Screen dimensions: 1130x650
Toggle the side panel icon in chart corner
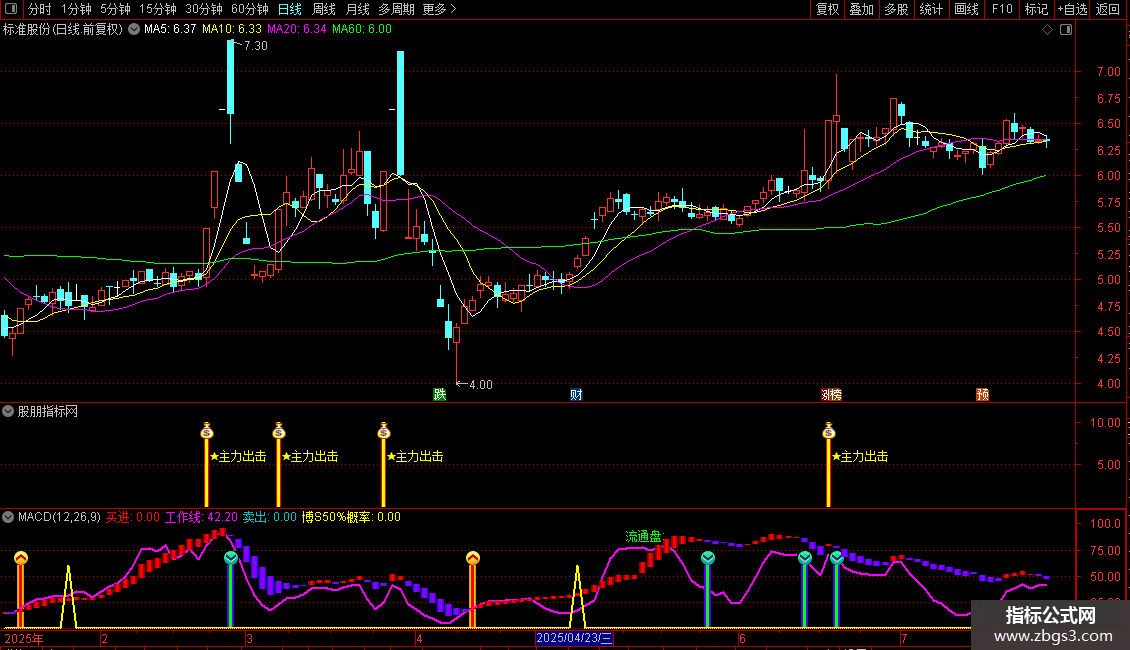tap(1066, 30)
